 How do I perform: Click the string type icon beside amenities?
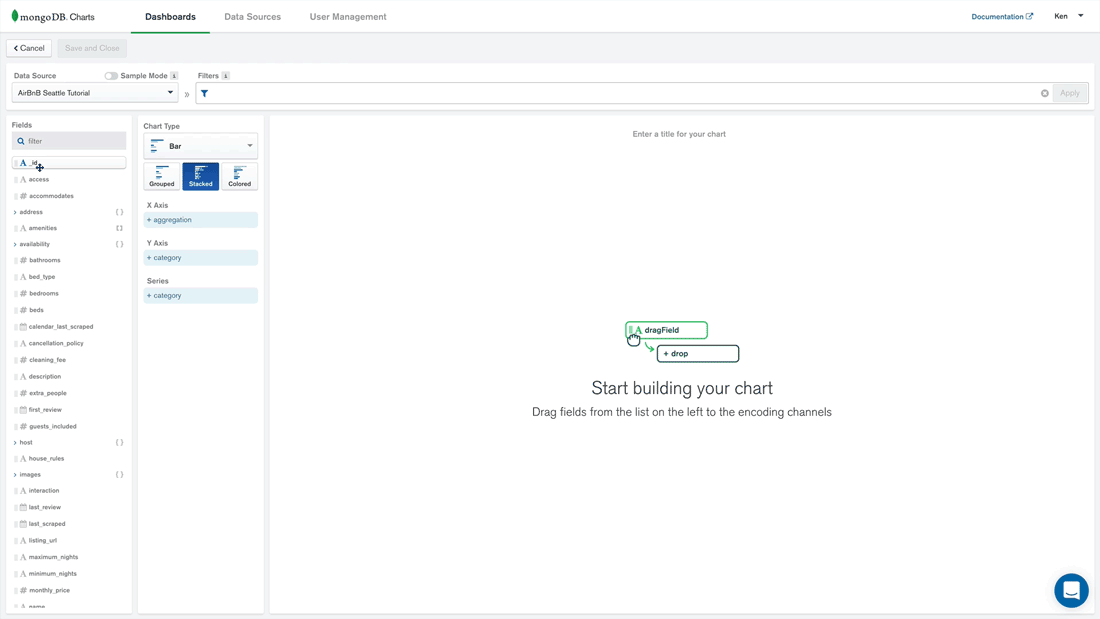point(23,228)
